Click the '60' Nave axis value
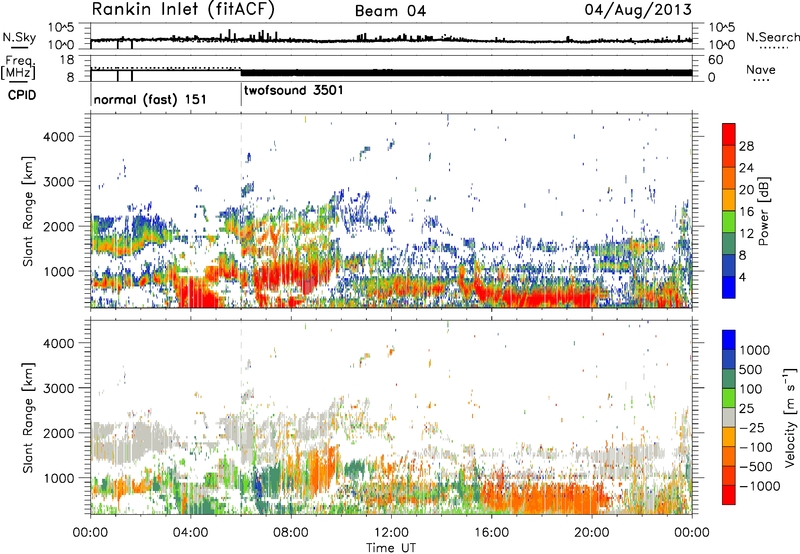This screenshot has height=554, width=800. pyautogui.click(x=715, y=60)
